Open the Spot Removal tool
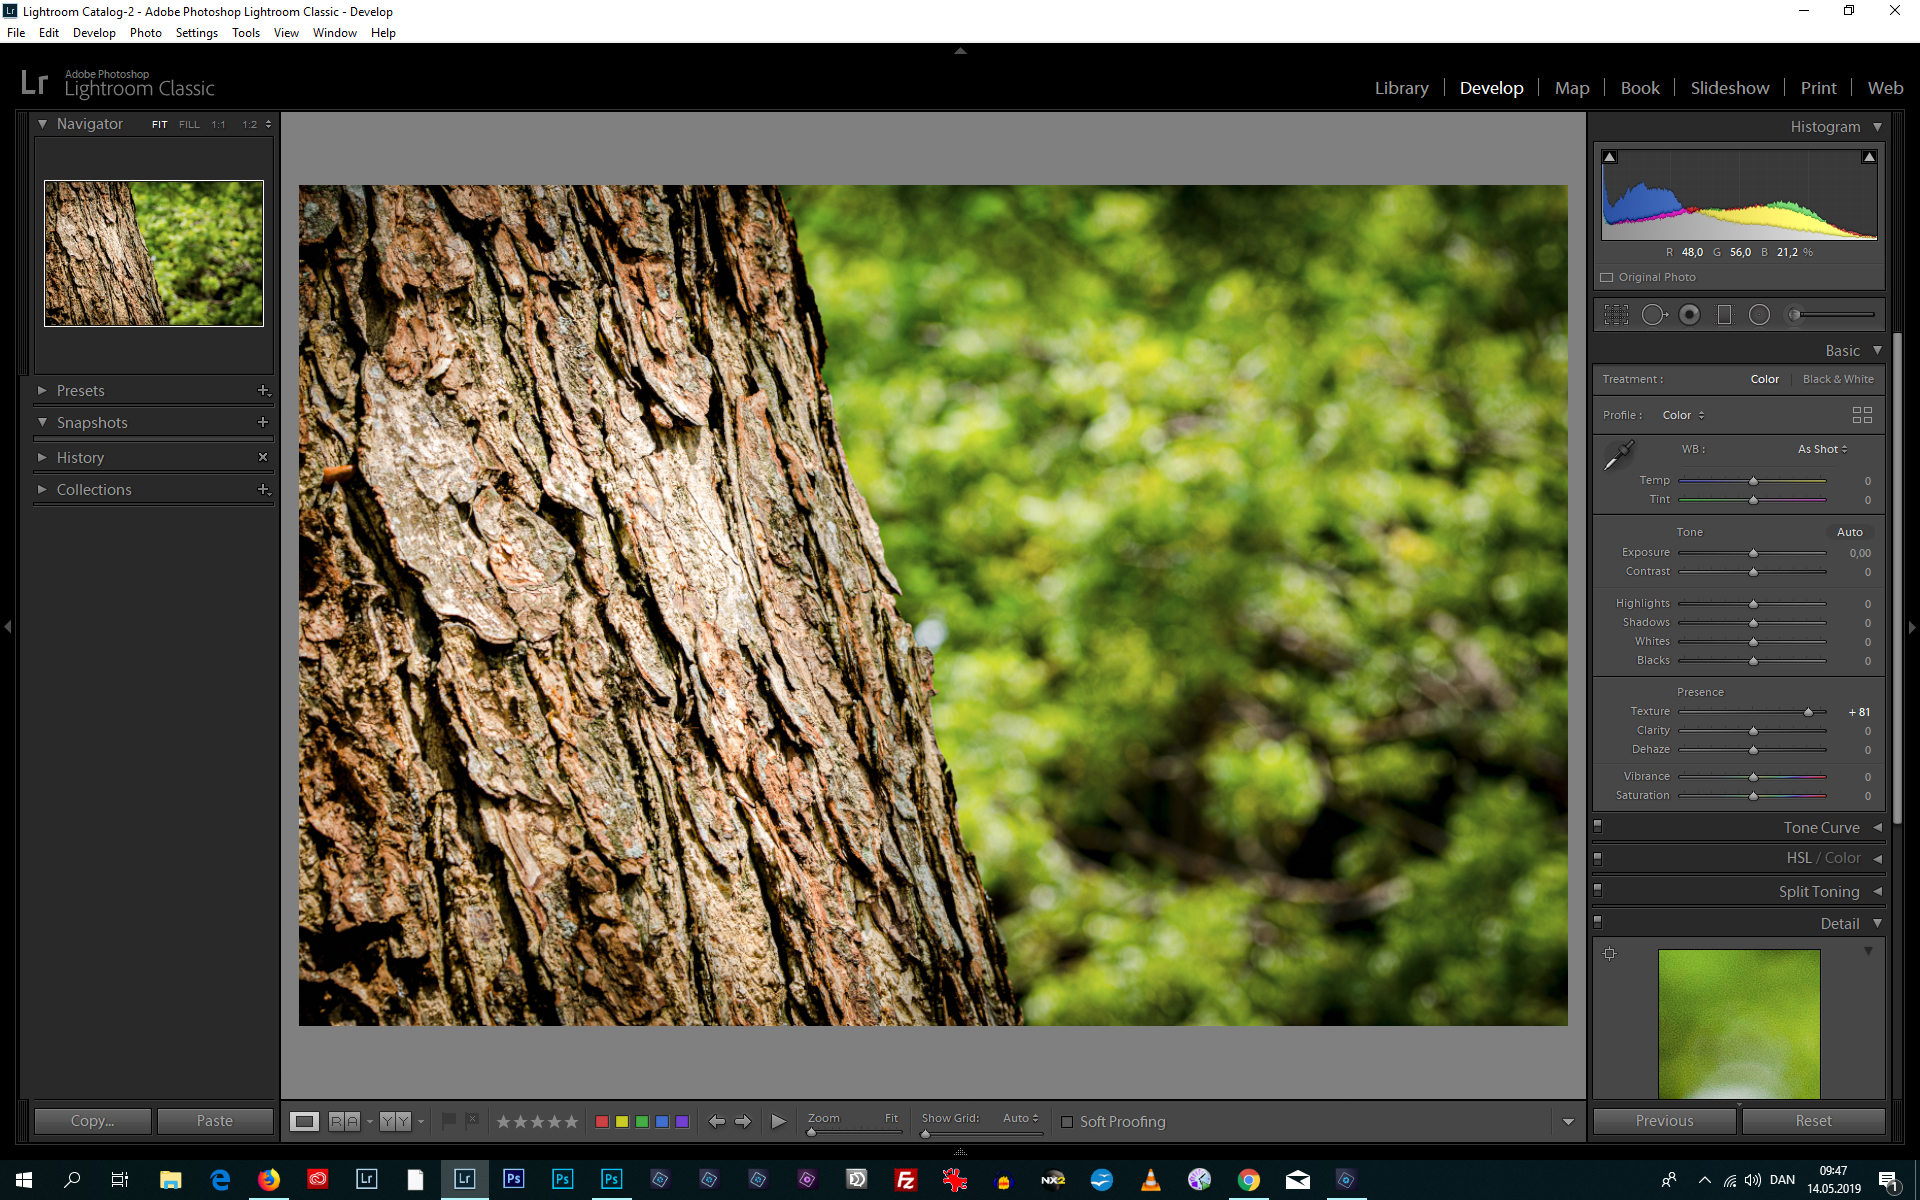The width and height of the screenshot is (1920, 1200). pos(1653,314)
